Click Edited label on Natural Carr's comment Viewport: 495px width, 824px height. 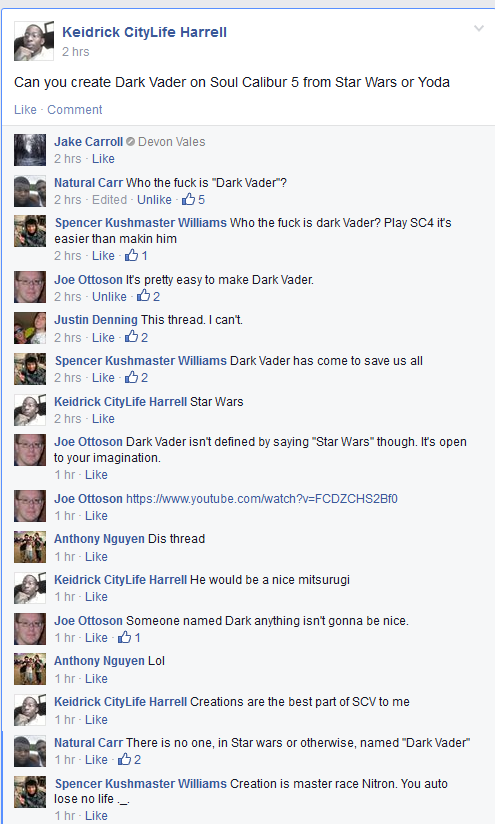click(109, 200)
